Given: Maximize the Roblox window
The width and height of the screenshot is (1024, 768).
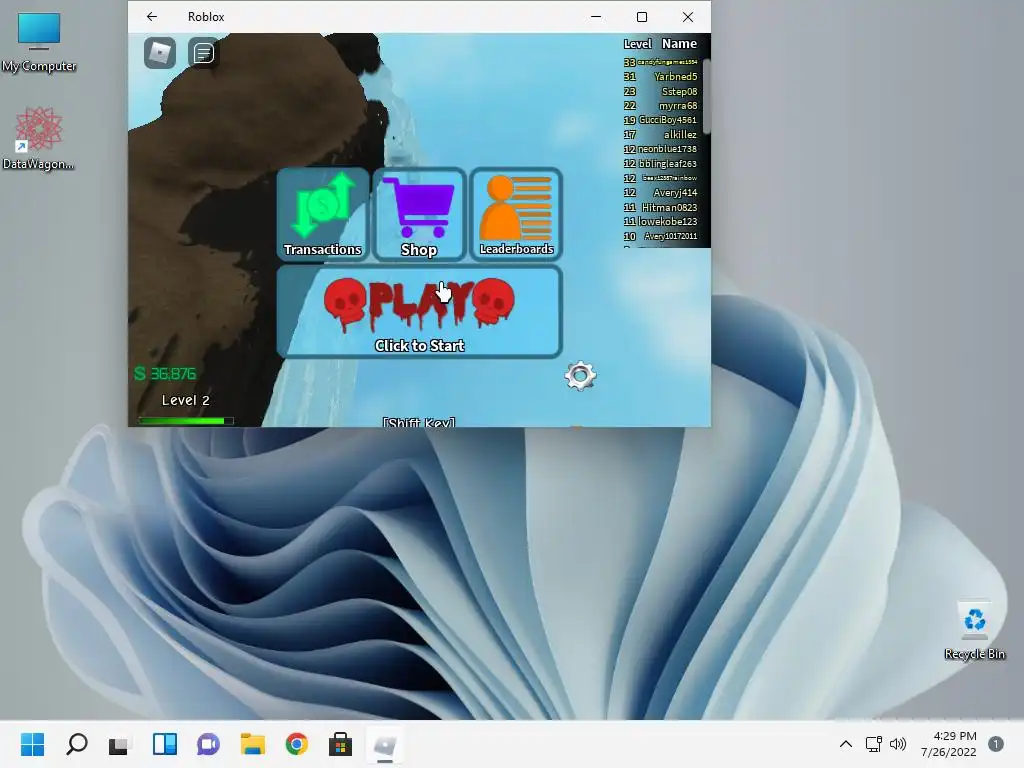Looking at the screenshot, I should click(642, 17).
